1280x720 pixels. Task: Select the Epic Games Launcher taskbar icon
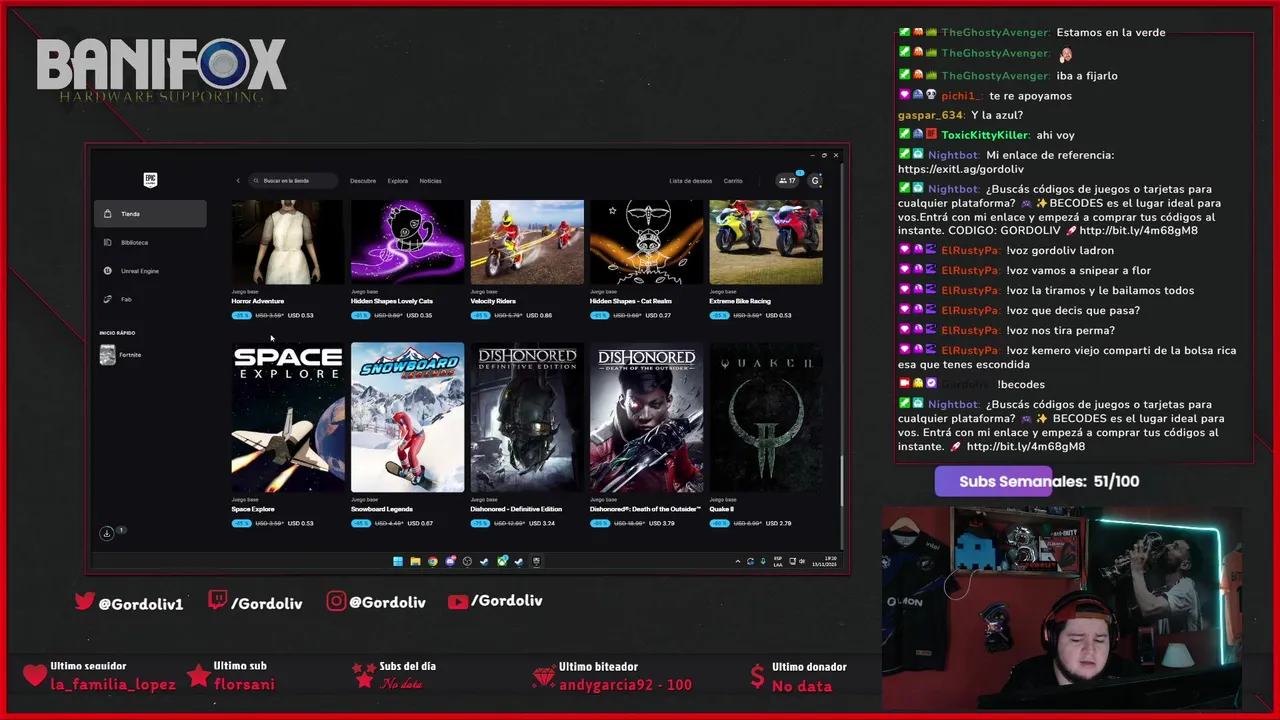536,561
